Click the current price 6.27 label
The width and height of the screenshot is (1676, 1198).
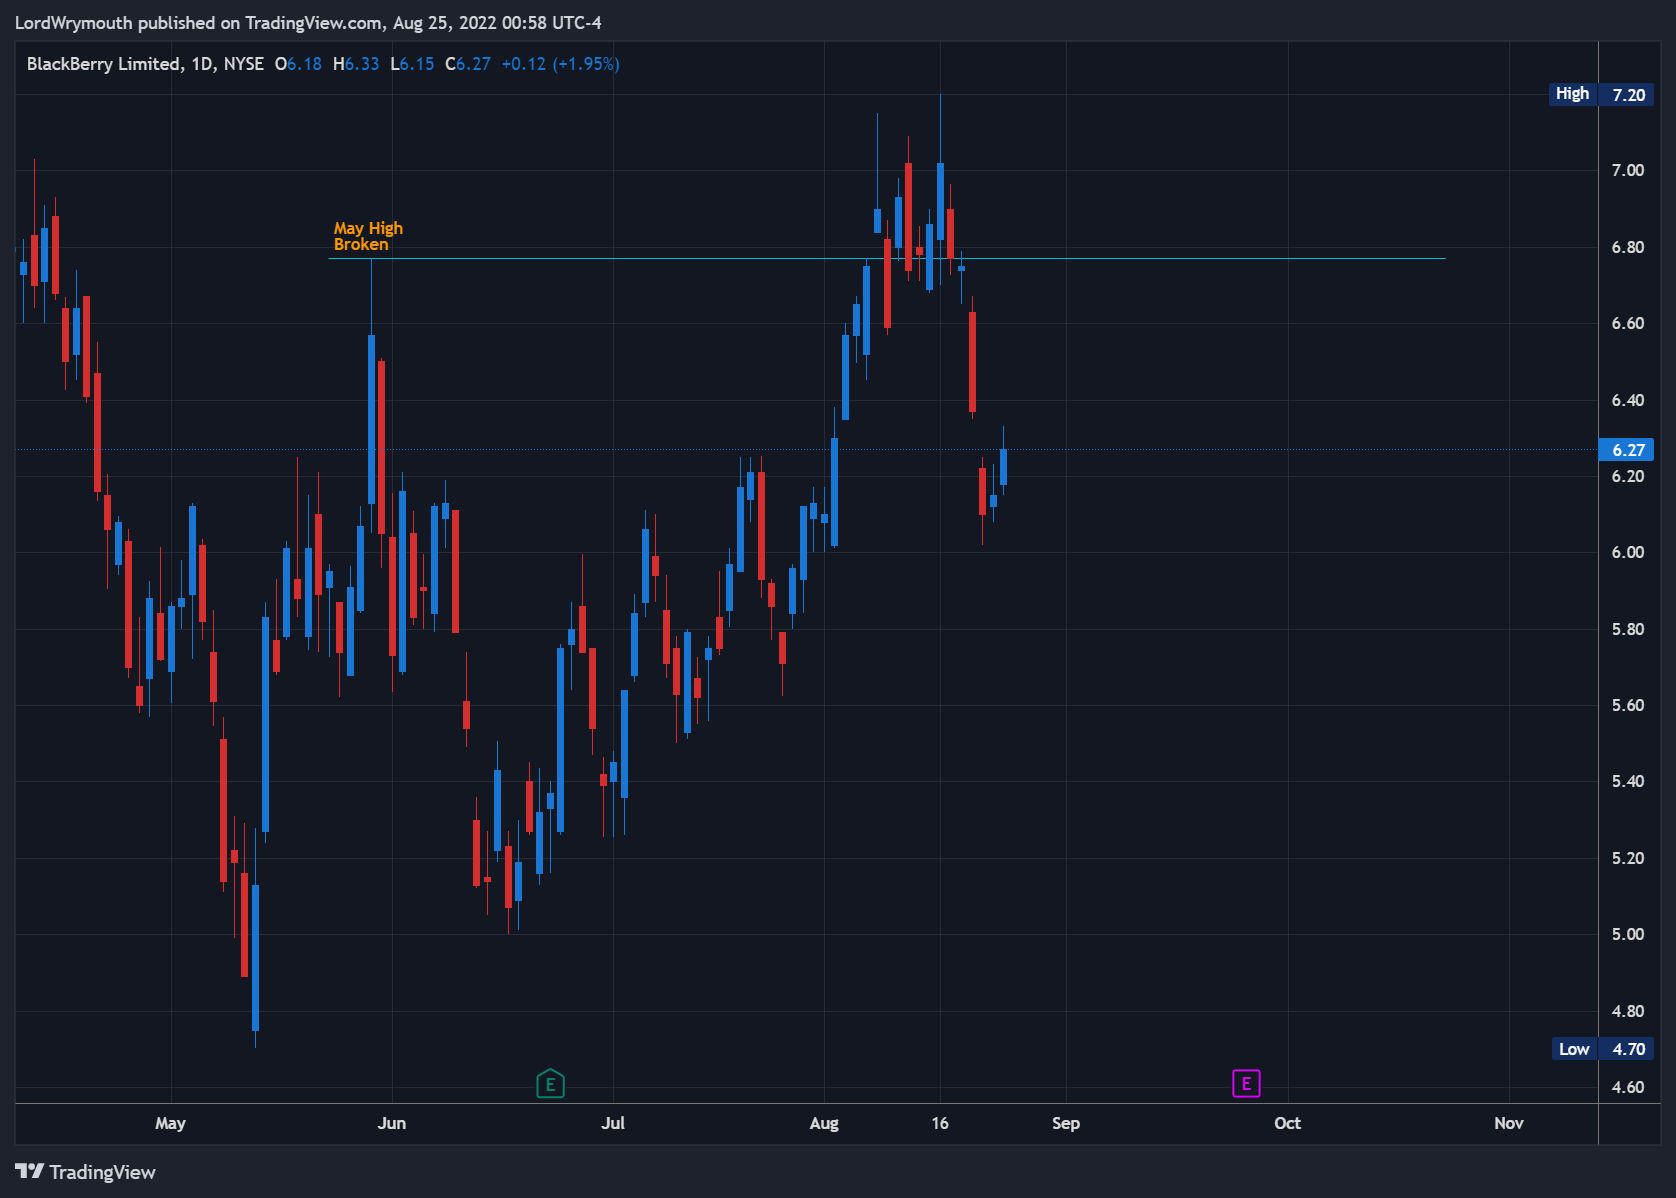click(1627, 450)
